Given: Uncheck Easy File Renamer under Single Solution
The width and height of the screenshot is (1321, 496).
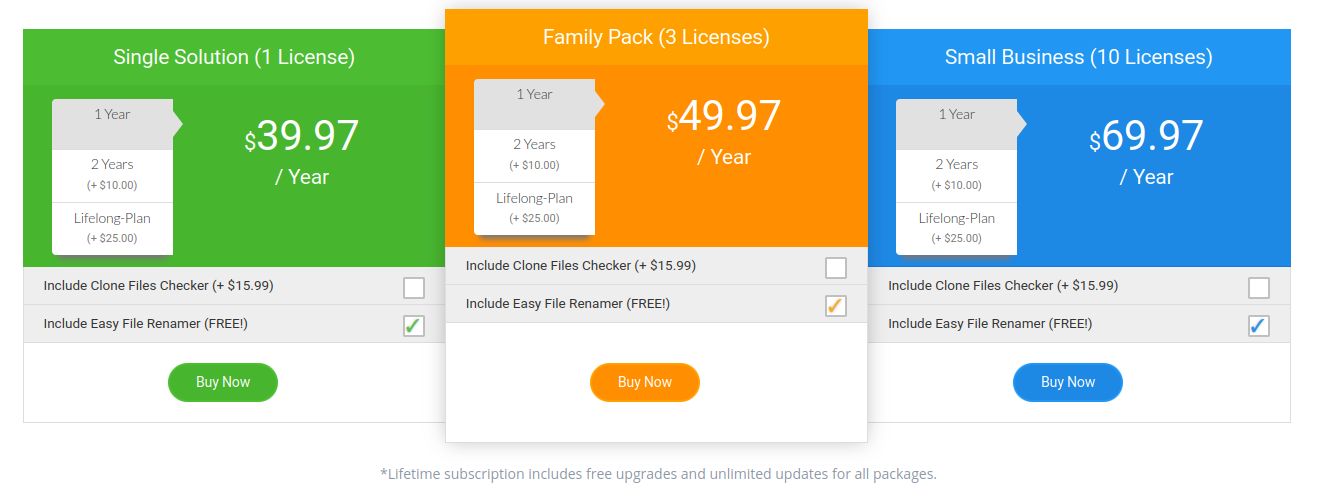Looking at the screenshot, I should coord(414,326).
